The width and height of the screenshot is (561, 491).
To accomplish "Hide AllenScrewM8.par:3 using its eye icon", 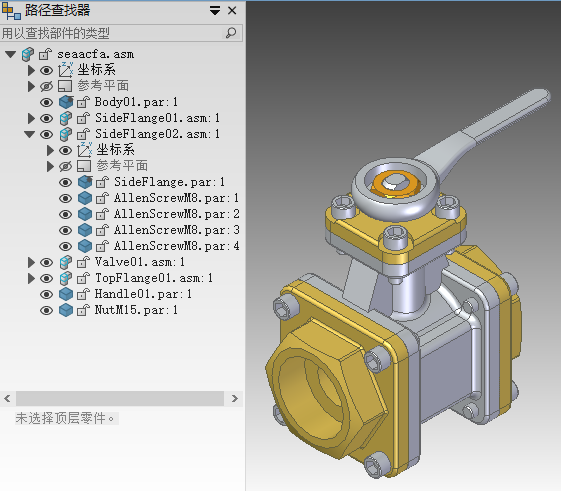I will 65,230.
